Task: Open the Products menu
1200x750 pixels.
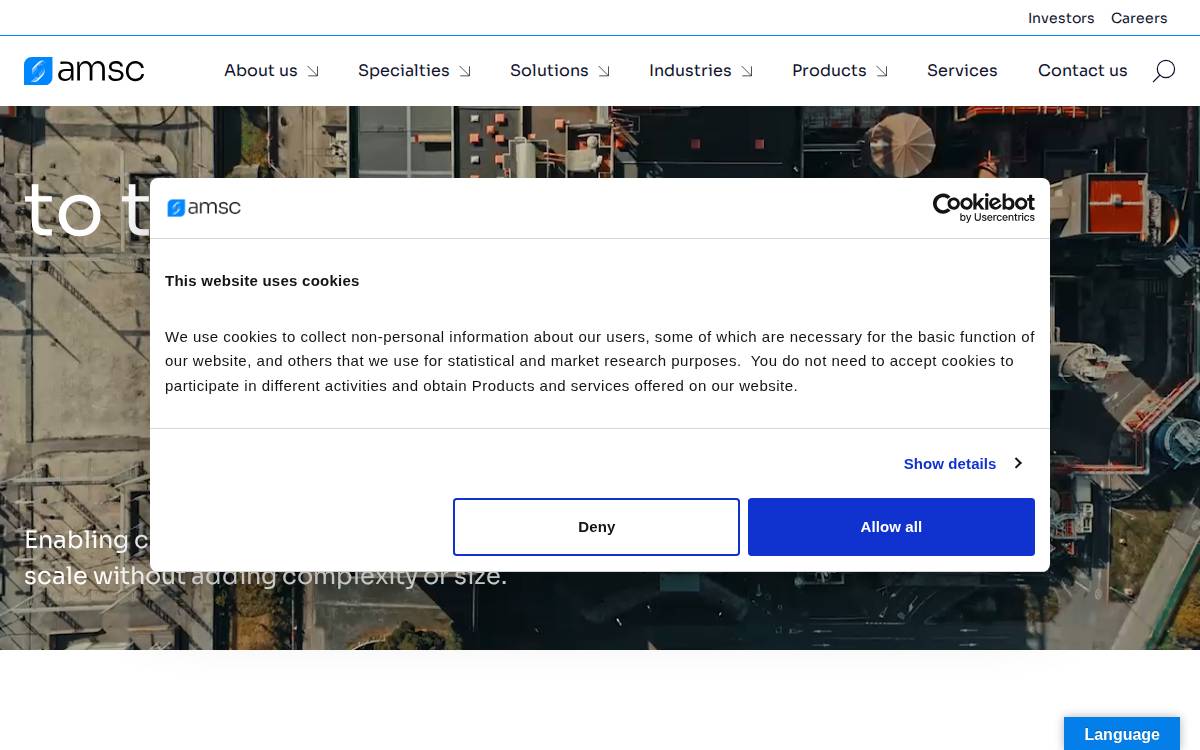Action: [x=829, y=70]
